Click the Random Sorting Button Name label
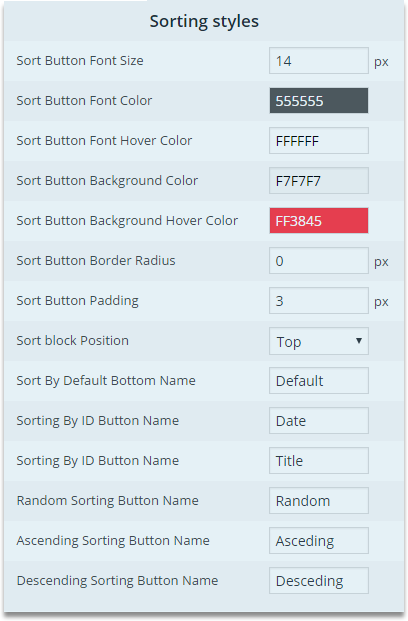Viewport: 408px width, 621px height. (107, 501)
